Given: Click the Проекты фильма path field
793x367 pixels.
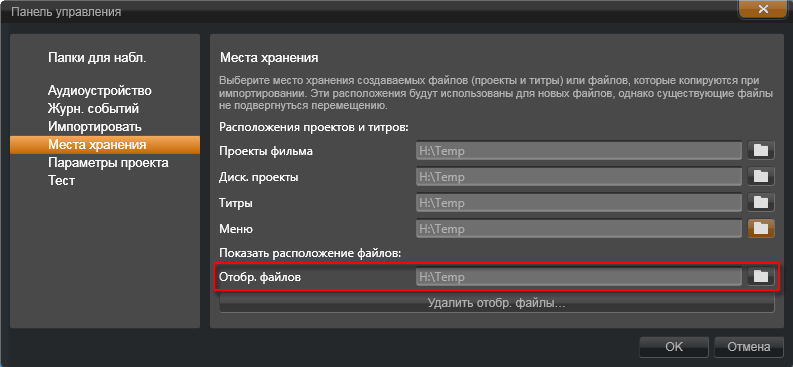Looking at the screenshot, I should click(x=579, y=151).
